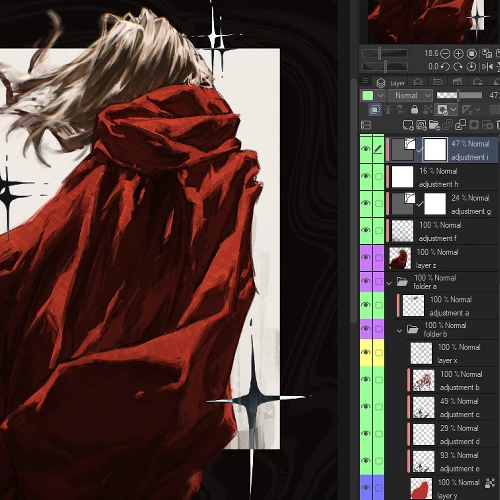Toggle eye icon for layer z
Viewport: 500px width, 500px height.
366,257
